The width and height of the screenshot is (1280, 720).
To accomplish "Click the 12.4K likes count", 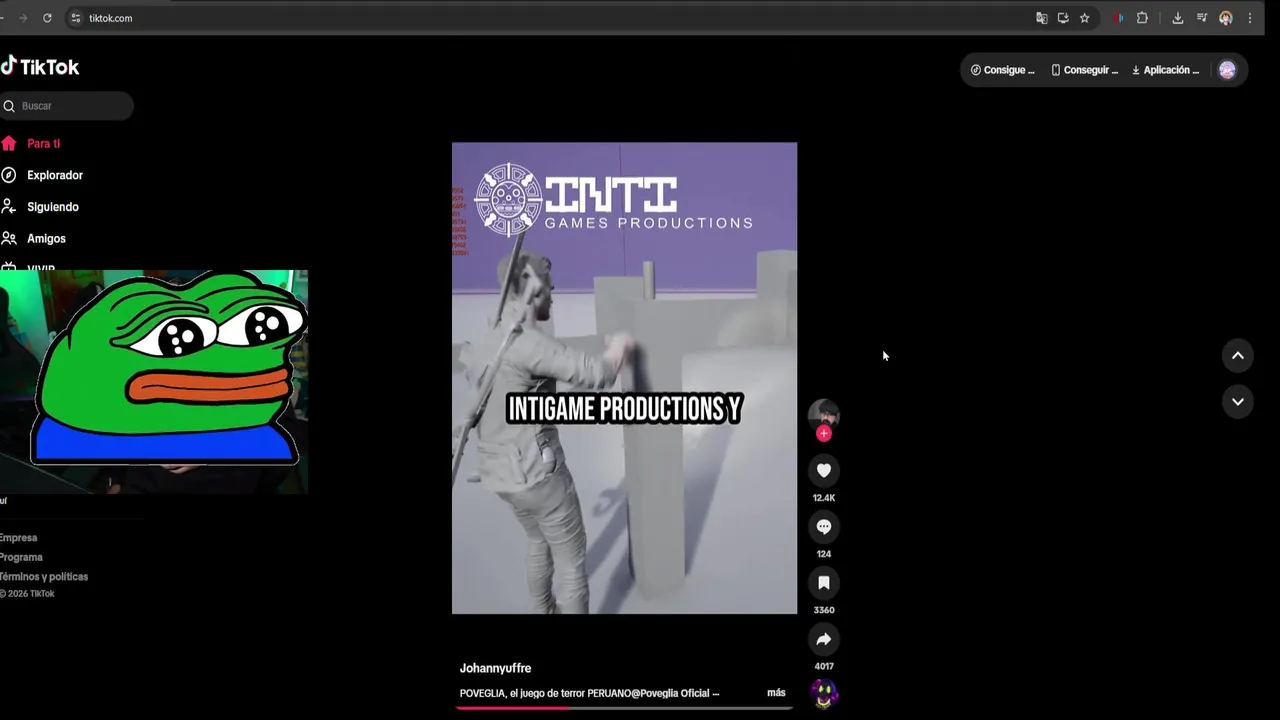I will 824,498.
